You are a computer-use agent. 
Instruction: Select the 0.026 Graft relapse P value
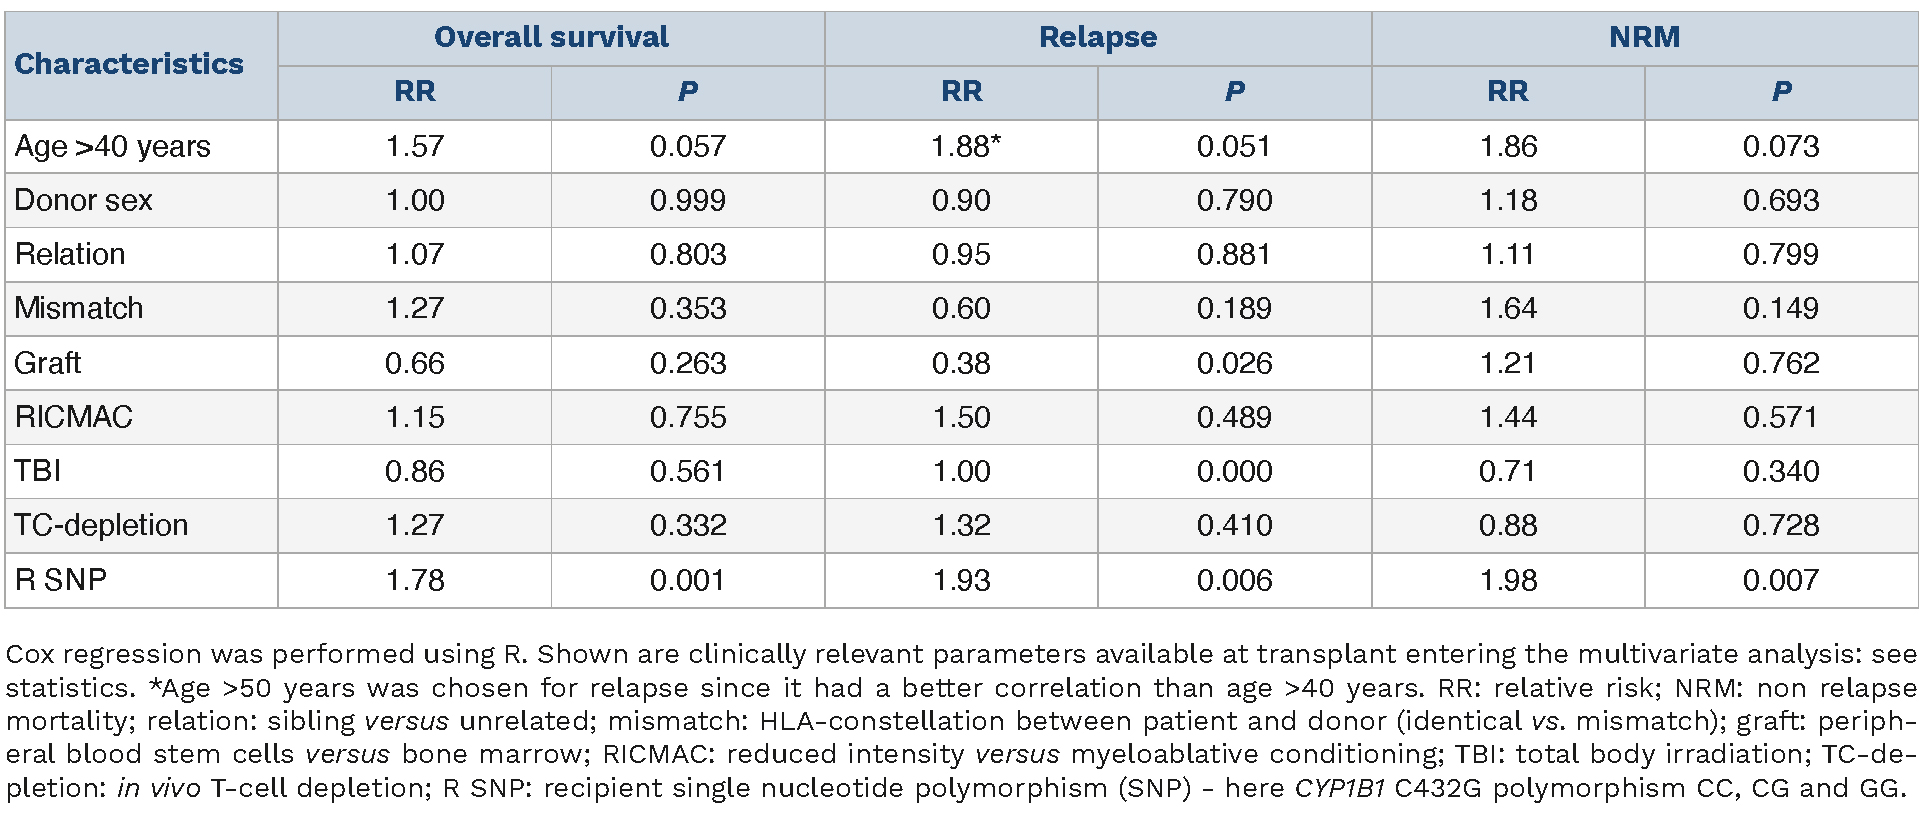click(1234, 363)
